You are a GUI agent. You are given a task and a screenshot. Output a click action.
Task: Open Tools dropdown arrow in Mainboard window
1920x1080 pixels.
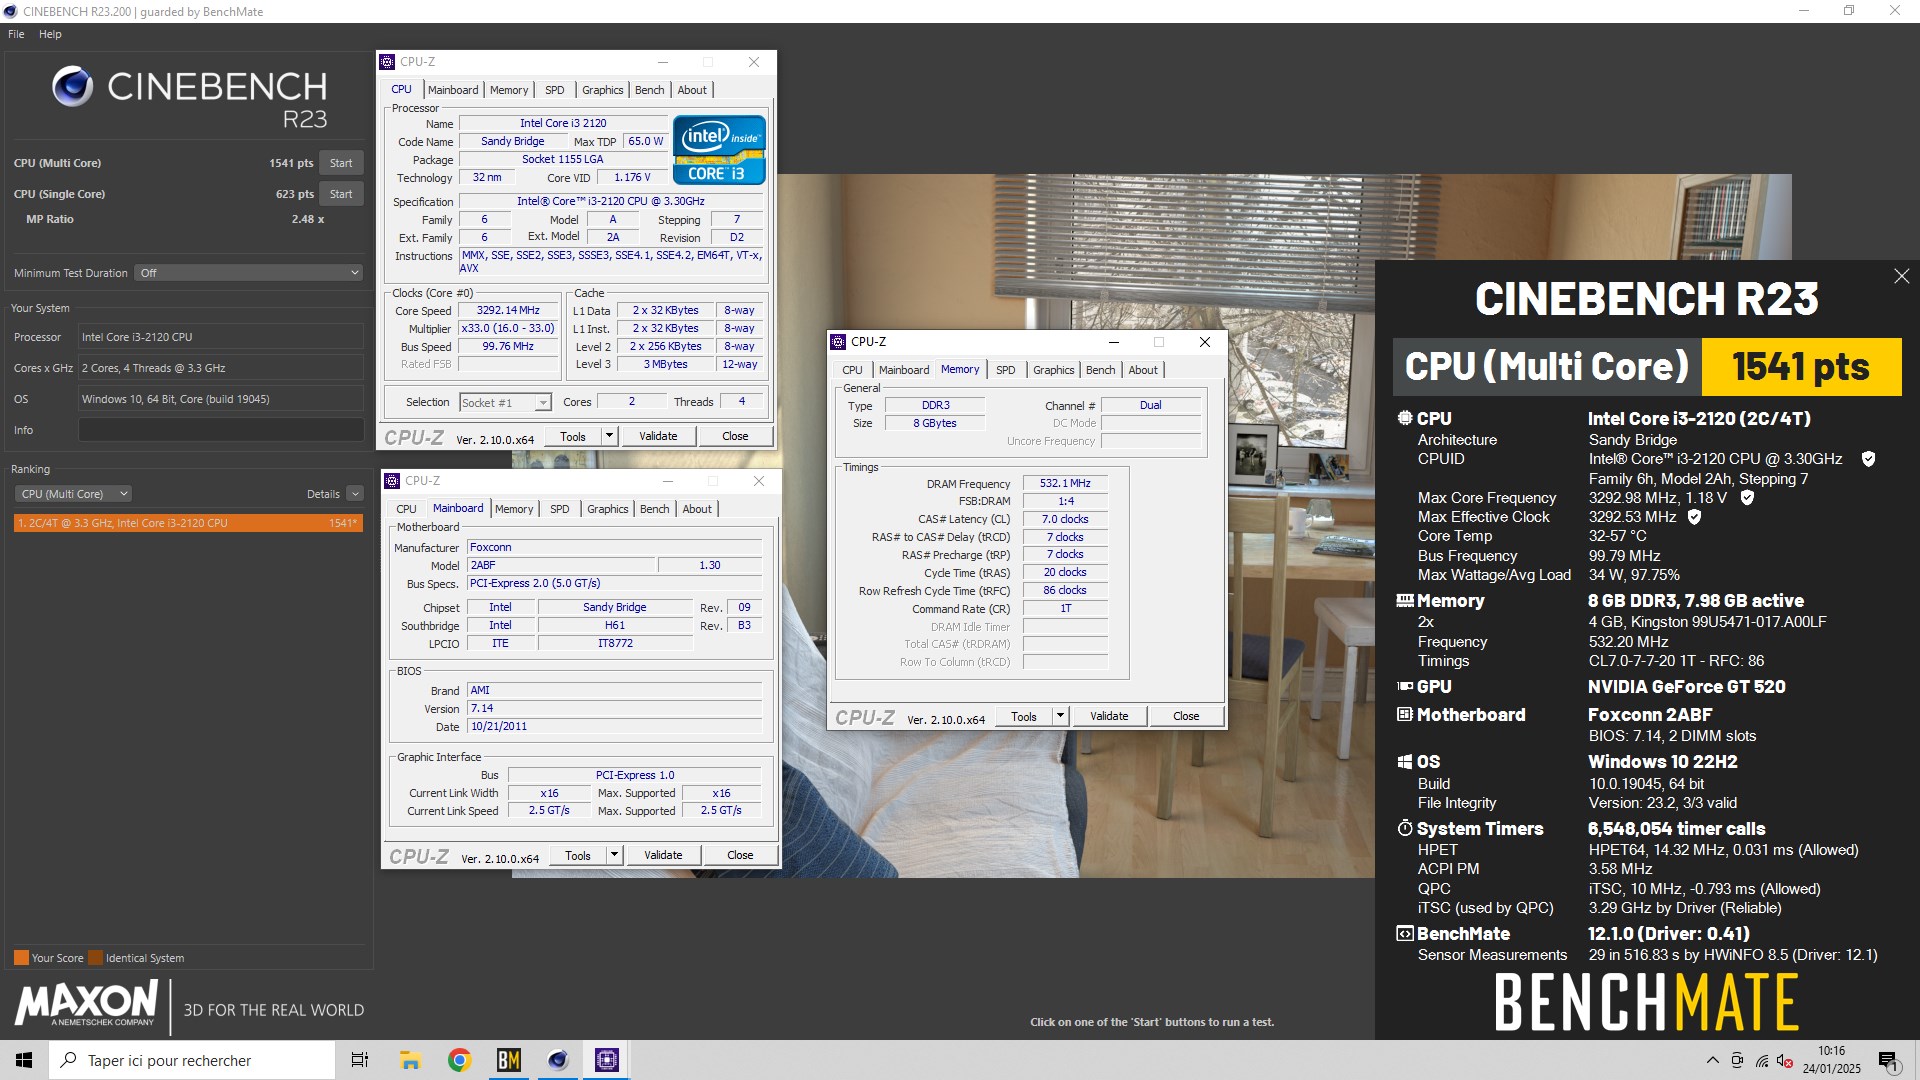click(613, 855)
